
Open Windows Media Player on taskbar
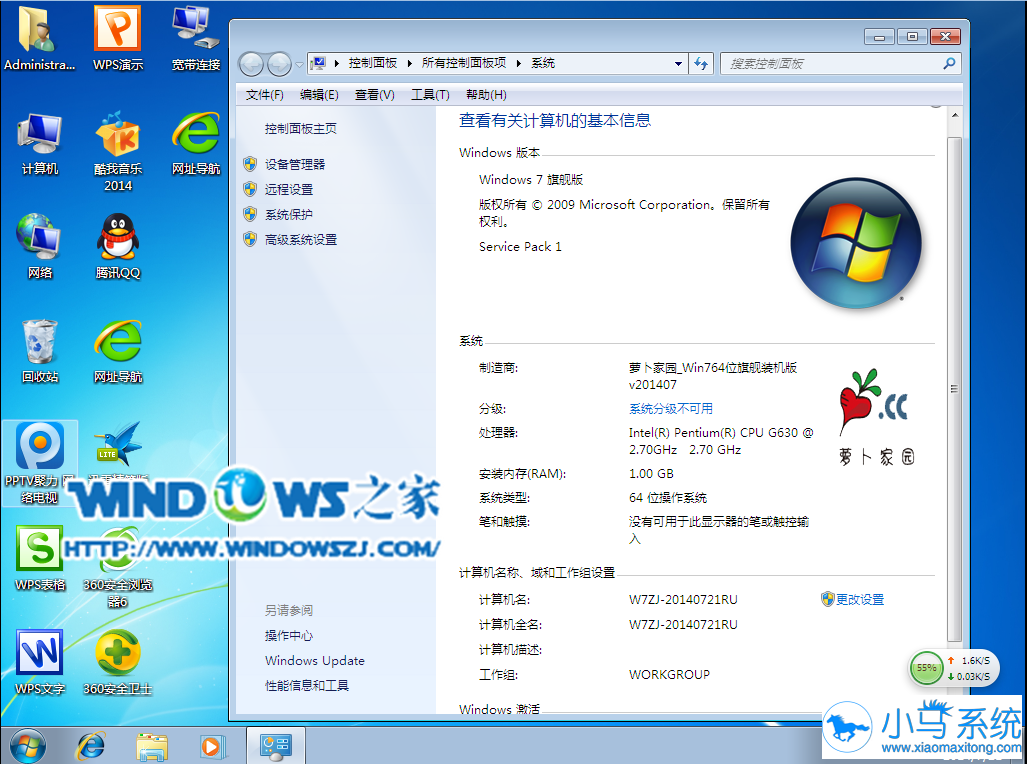point(212,746)
